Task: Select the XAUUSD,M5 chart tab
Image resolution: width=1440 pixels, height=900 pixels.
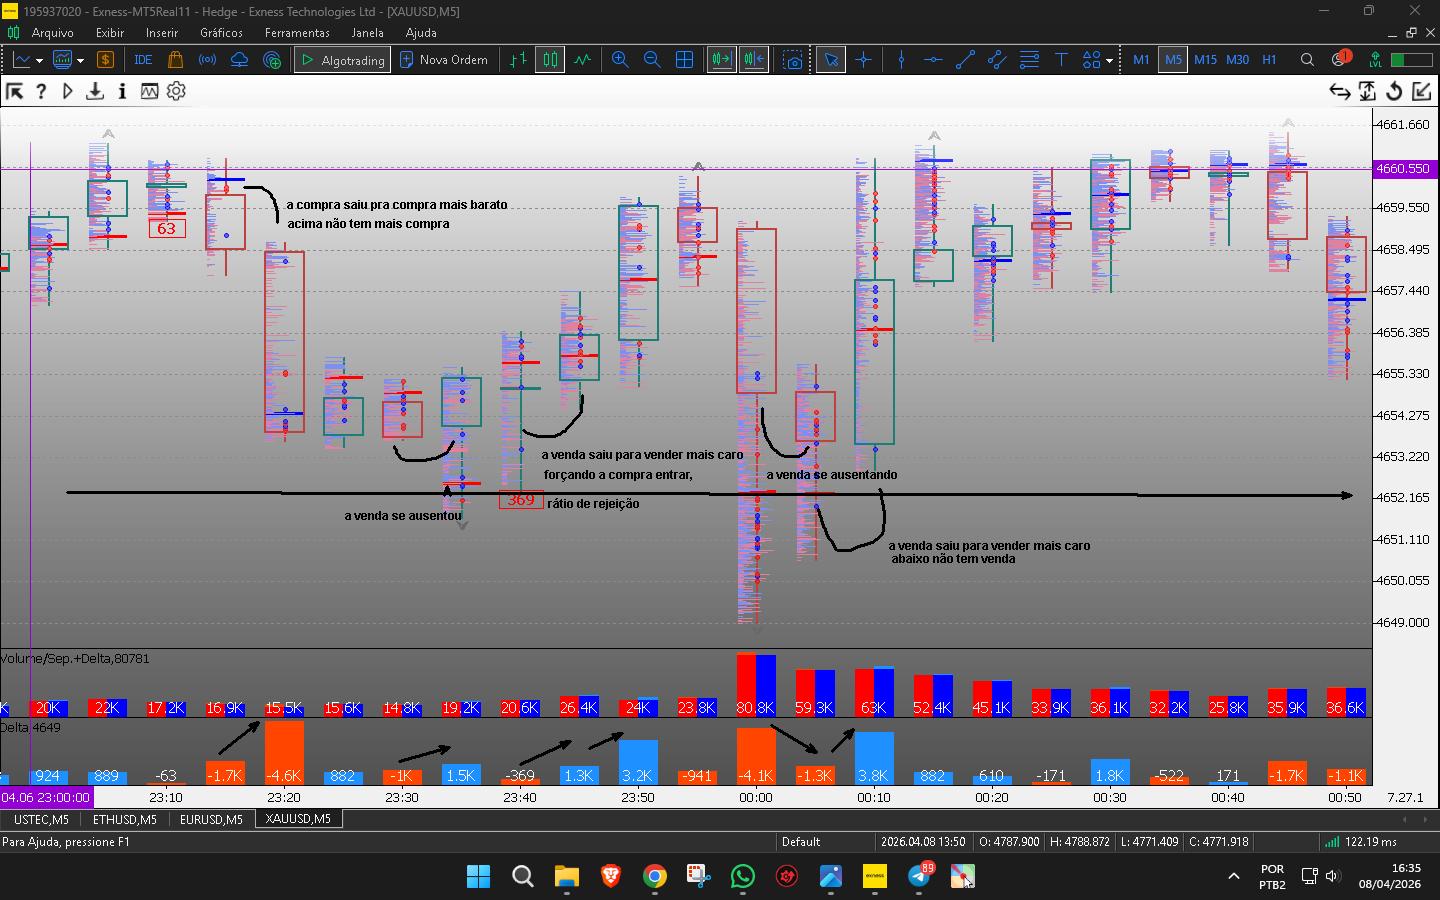Action: tap(298, 818)
